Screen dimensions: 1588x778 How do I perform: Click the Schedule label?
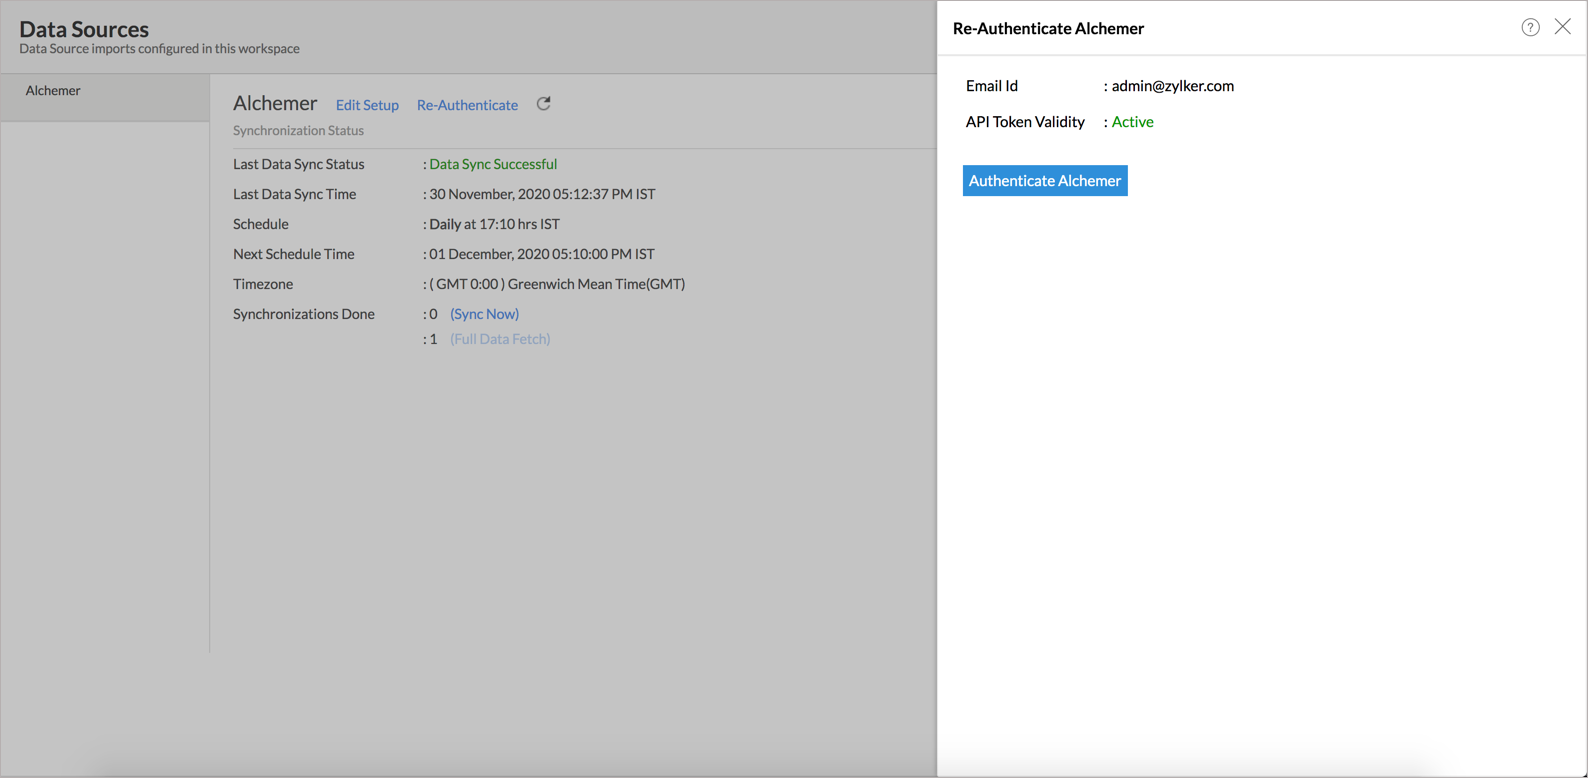pyautogui.click(x=261, y=224)
